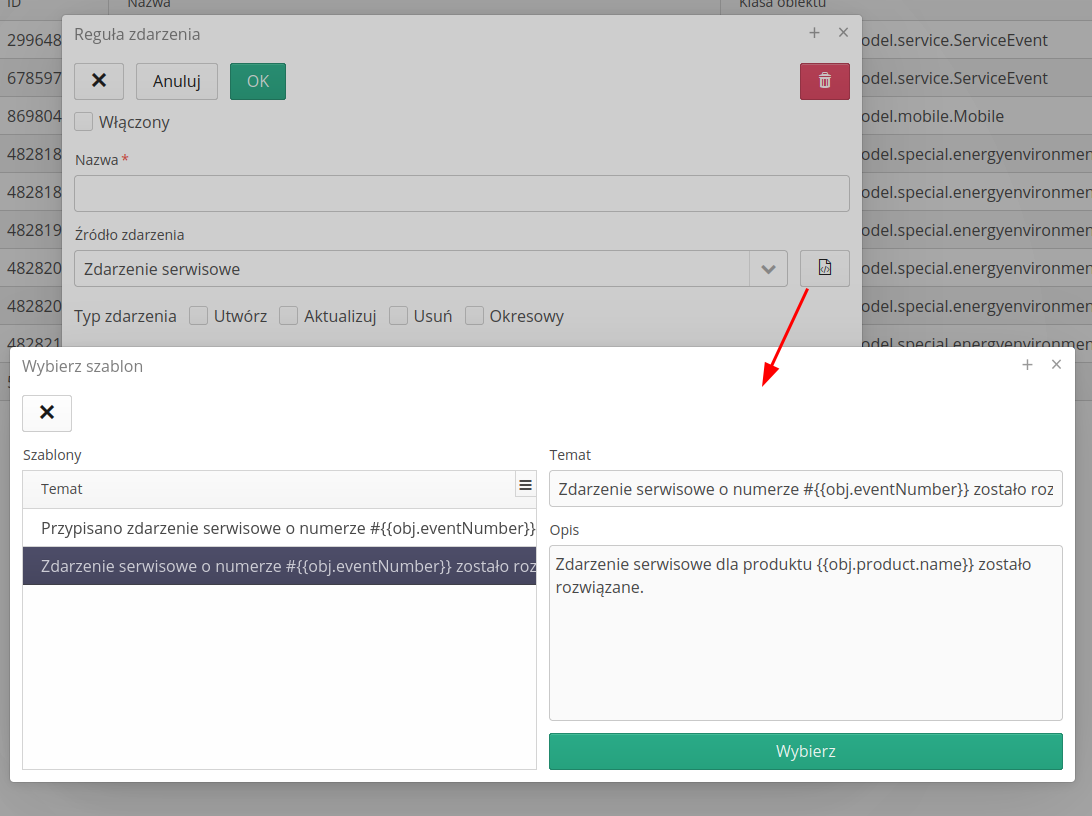Click X button in Wybierz szablon toolbar
1092x816 pixels.
click(x=47, y=413)
